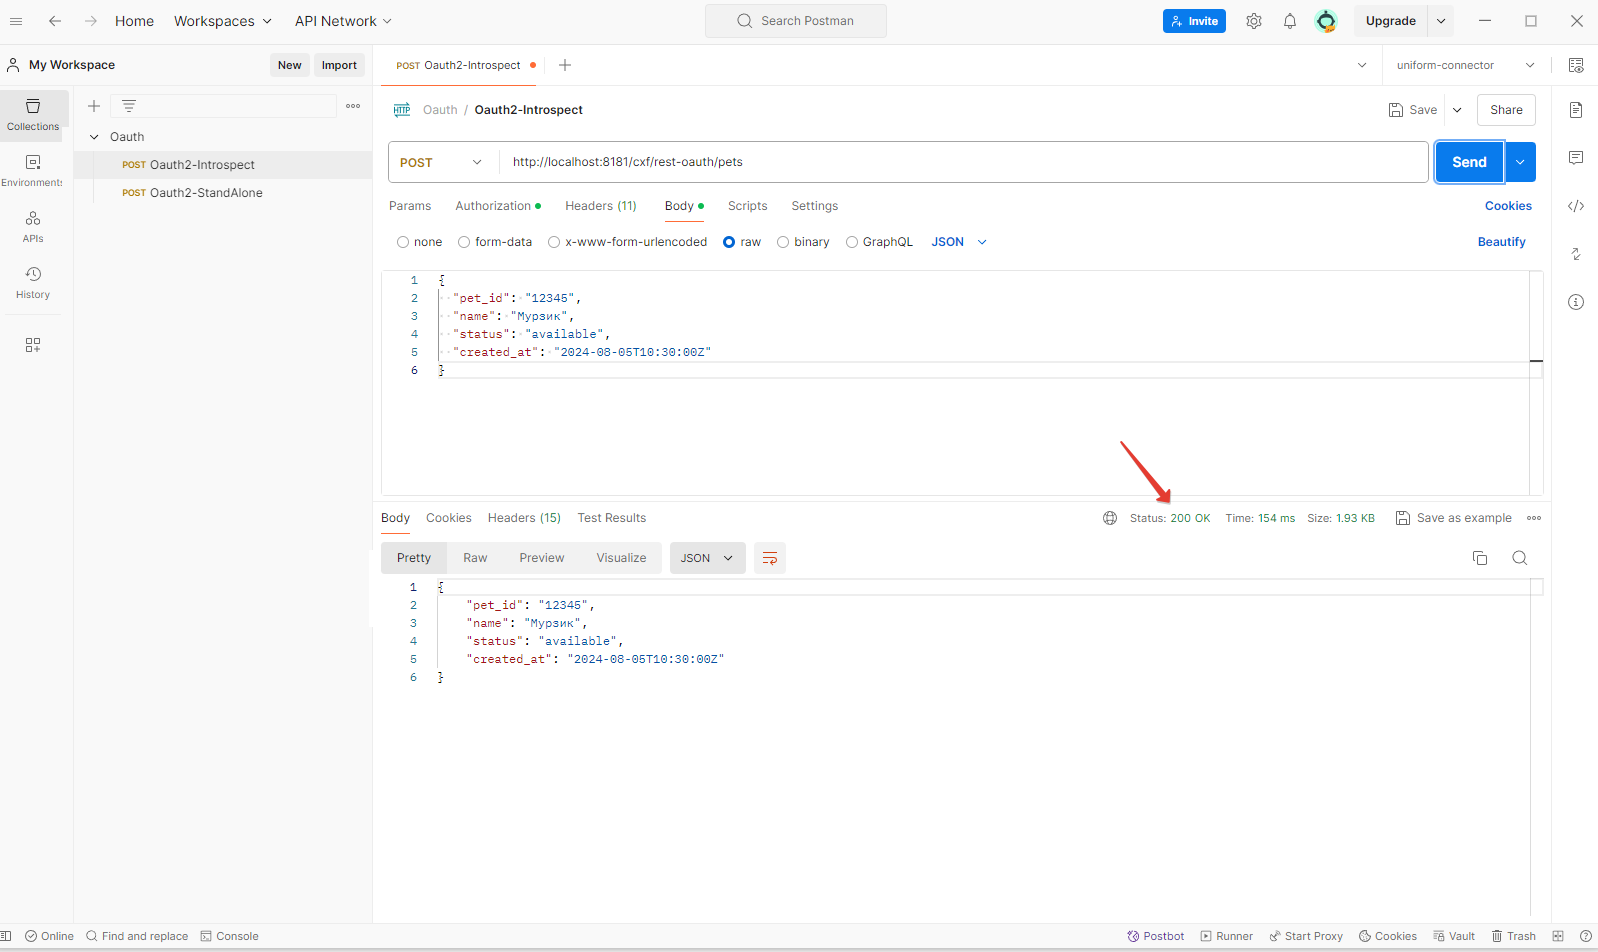Open environment quick look icon
Viewport: 1598px width, 952px height.
(x=1576, y=65)
